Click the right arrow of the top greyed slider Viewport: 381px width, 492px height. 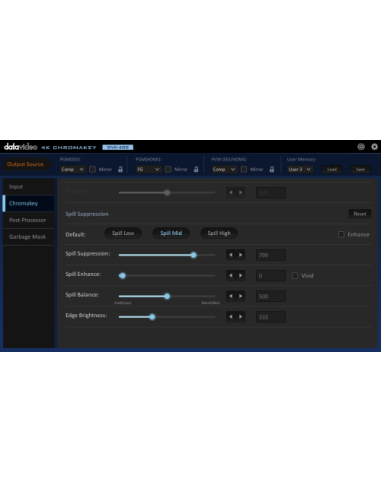pos(240,192)
